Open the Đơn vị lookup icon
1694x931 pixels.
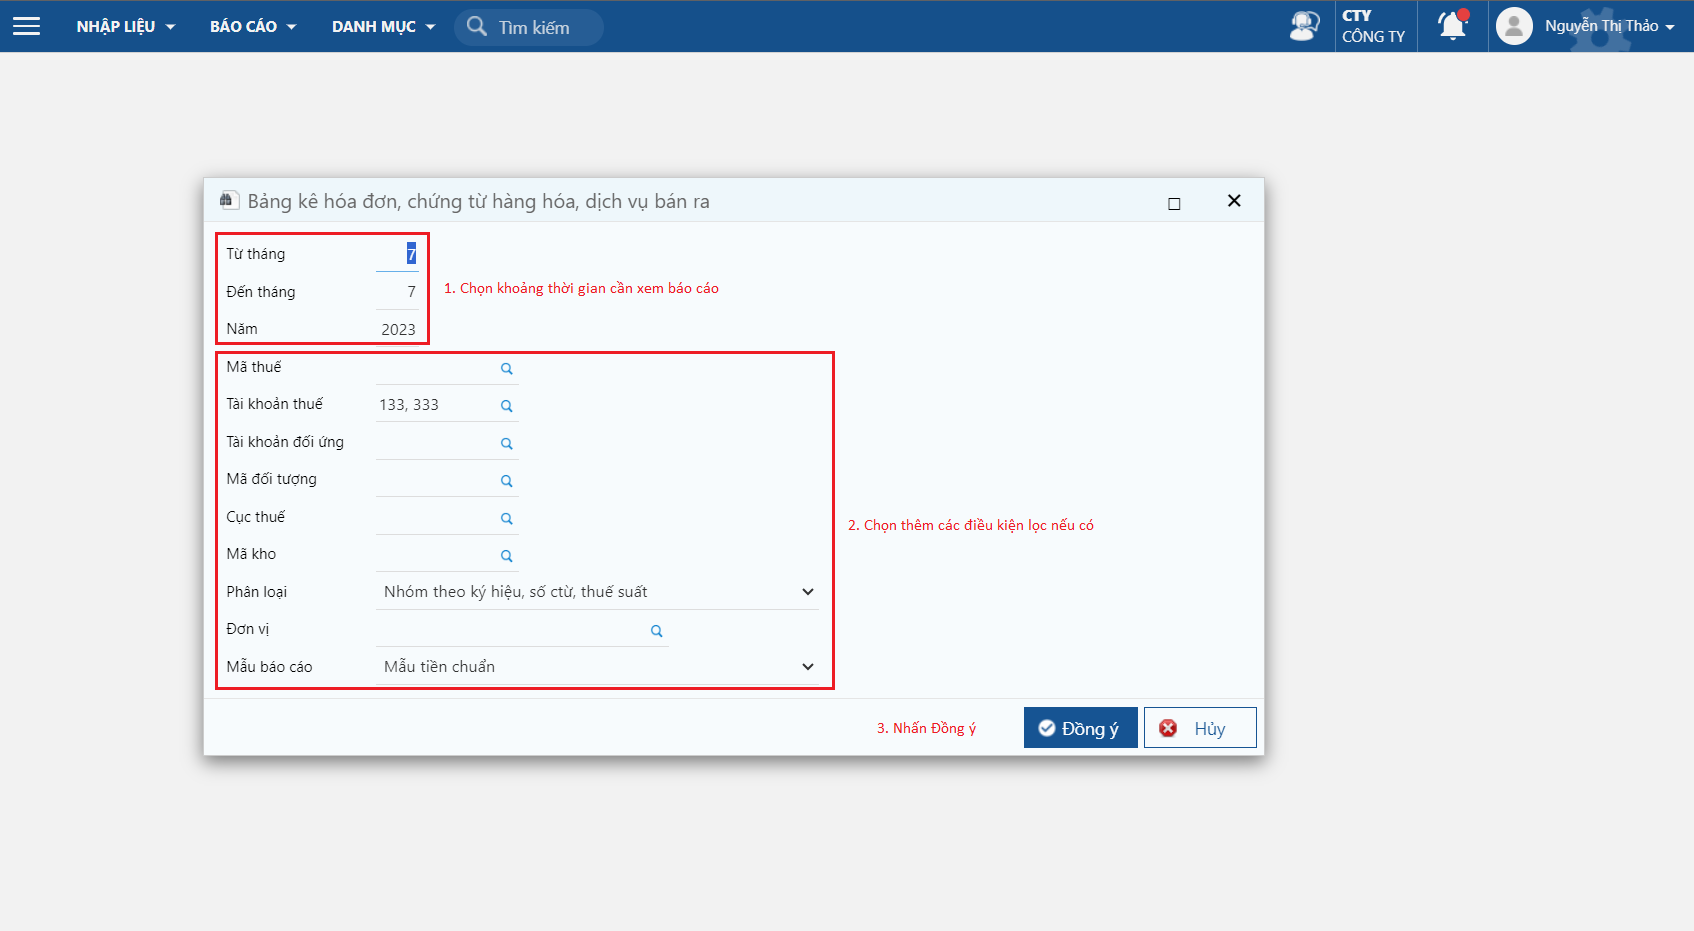click(x=657, y=631)
